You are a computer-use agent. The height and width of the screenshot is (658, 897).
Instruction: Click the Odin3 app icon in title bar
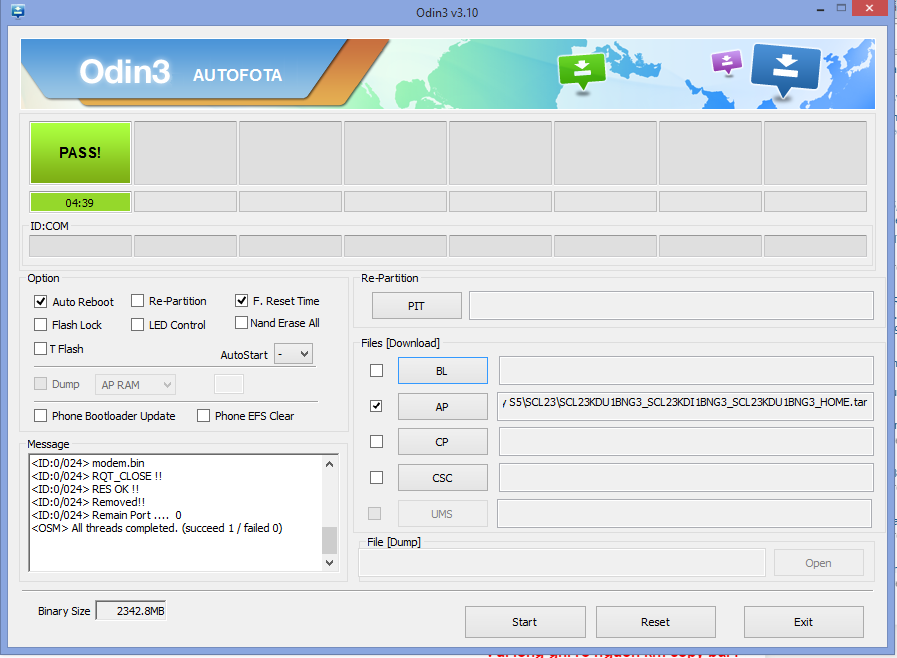(18, 11)
